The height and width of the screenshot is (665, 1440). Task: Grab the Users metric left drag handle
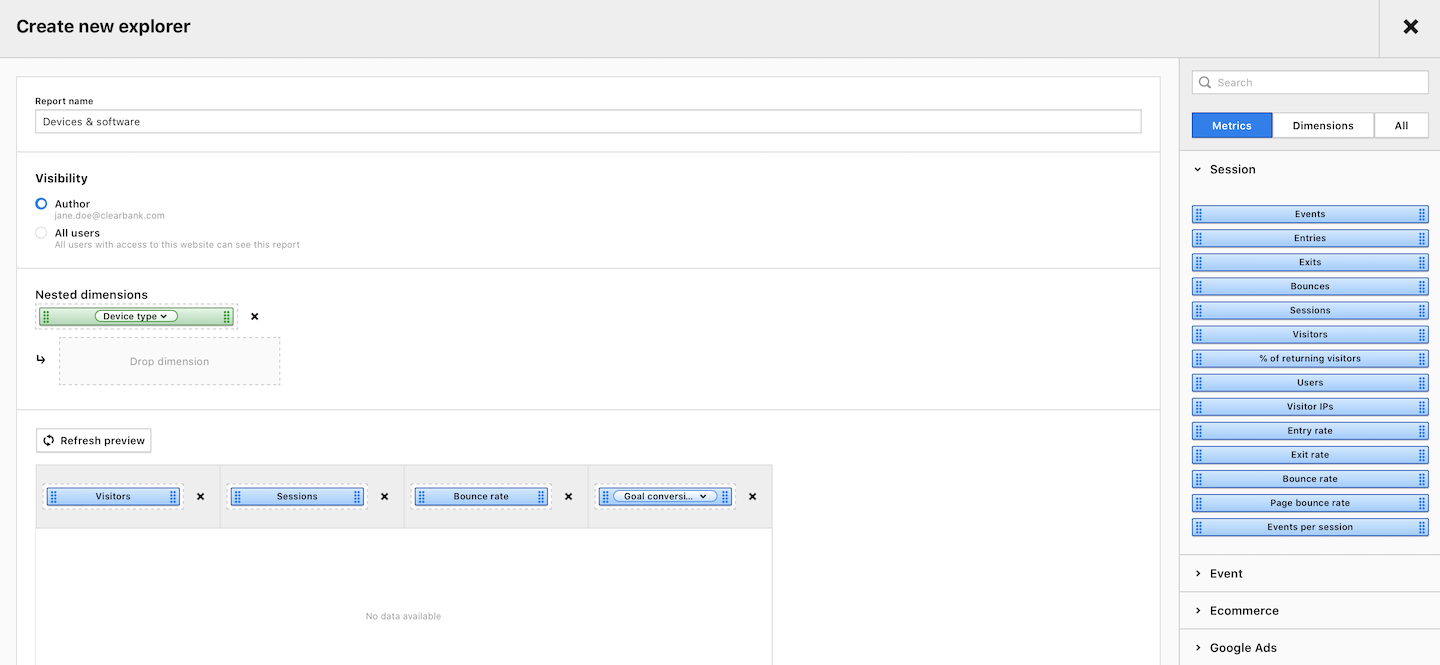(x=1198, y=382)
